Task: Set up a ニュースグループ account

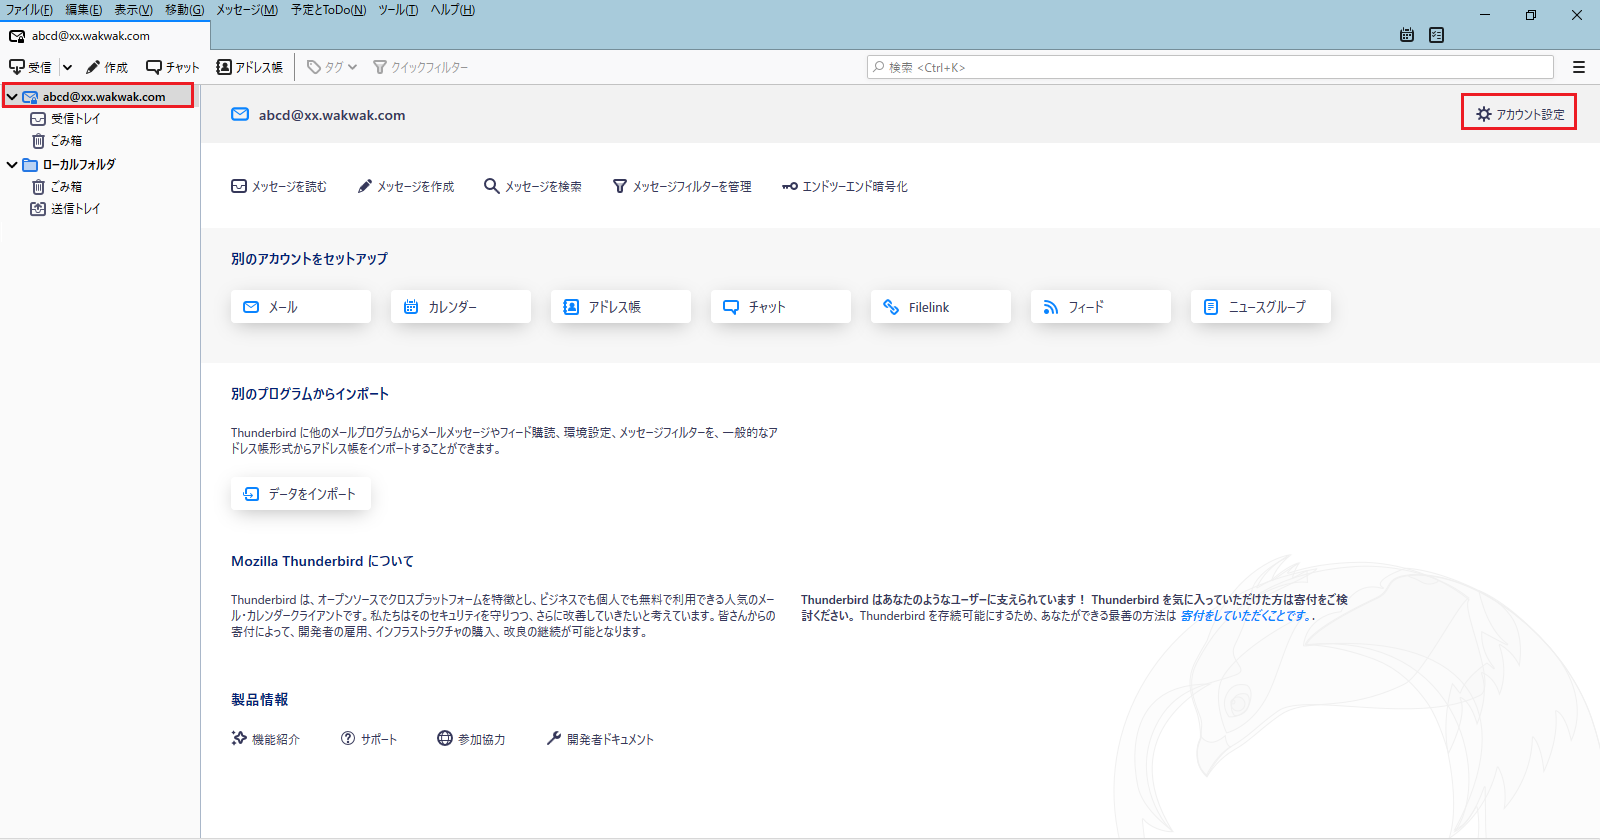Action: tap(1261, 307)
